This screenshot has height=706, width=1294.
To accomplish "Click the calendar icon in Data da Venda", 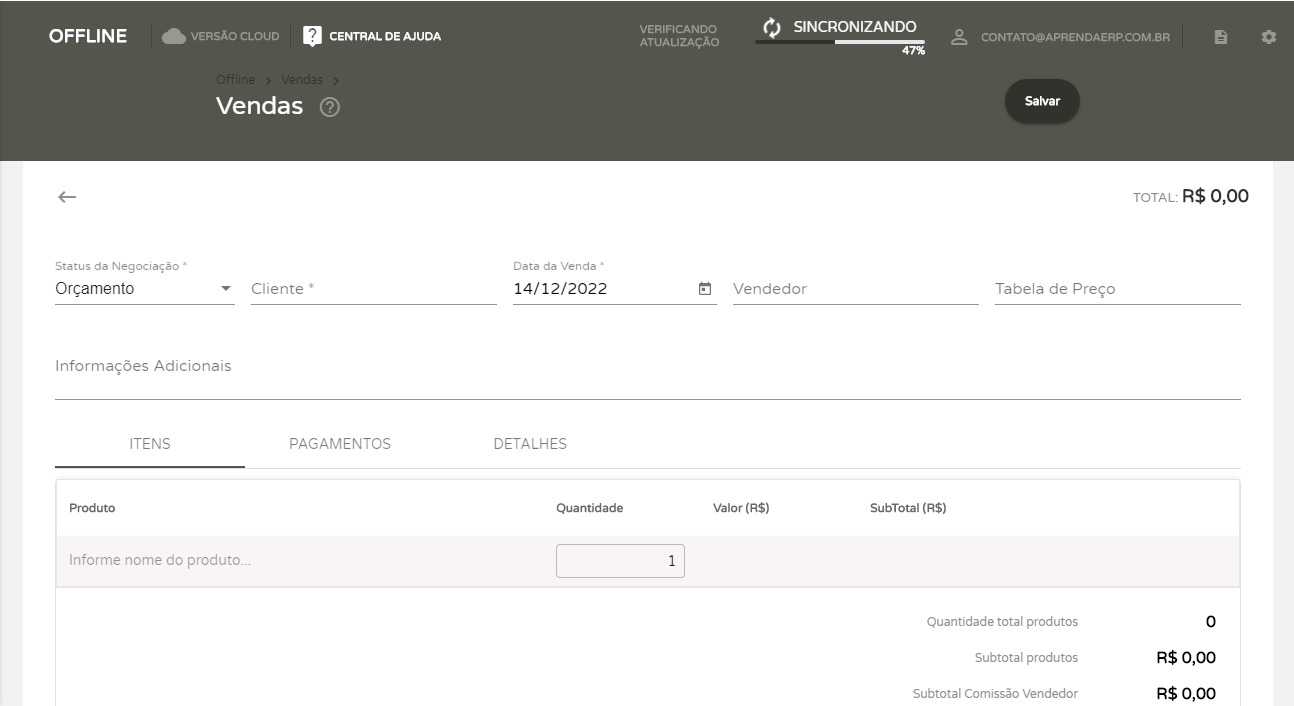I will pyautogui.click(x=705, y=289).
